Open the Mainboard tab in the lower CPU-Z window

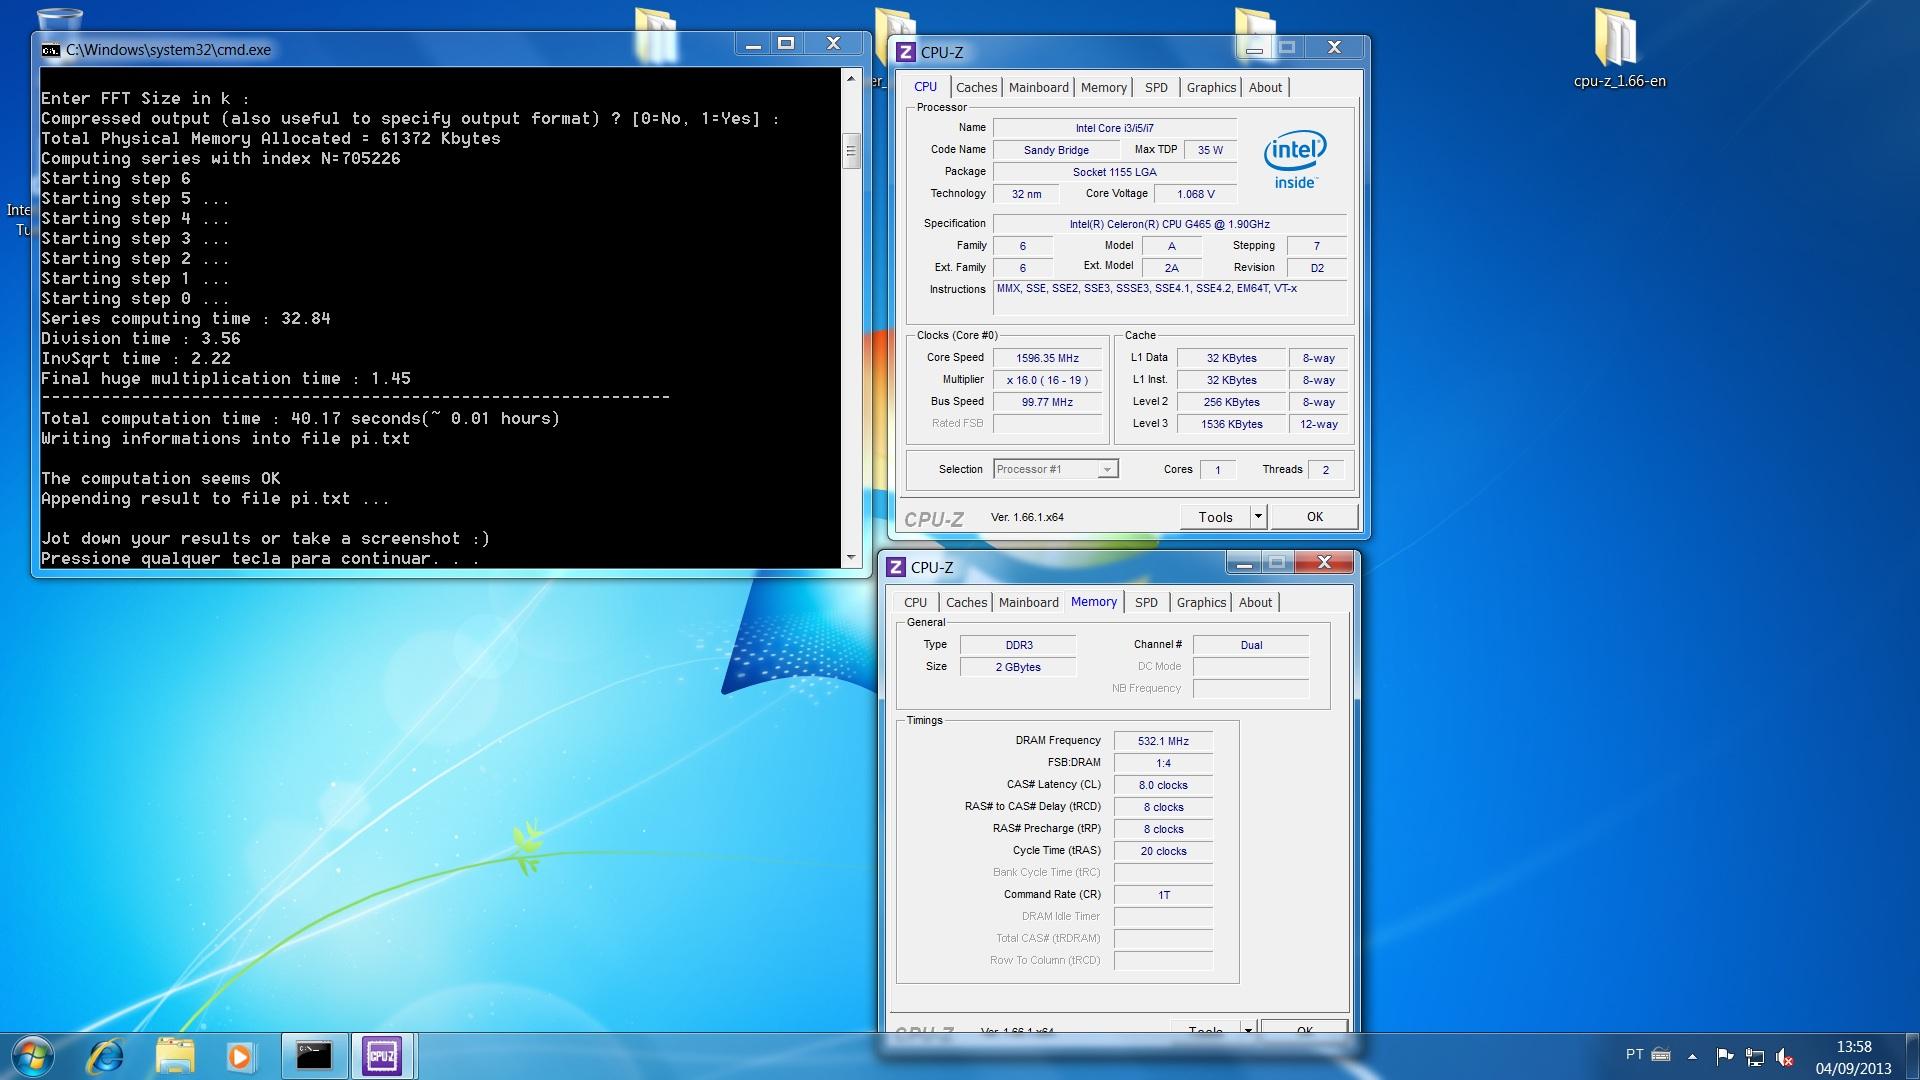coord(1029,602)
